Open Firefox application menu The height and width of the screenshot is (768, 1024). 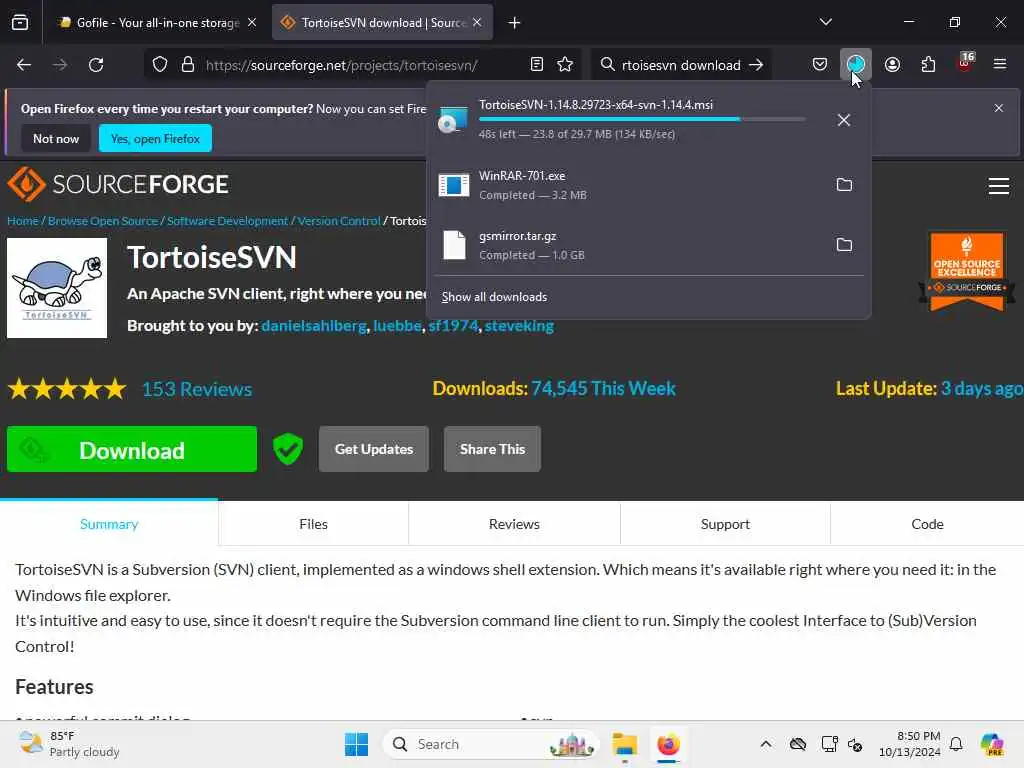click(1000, 64)
